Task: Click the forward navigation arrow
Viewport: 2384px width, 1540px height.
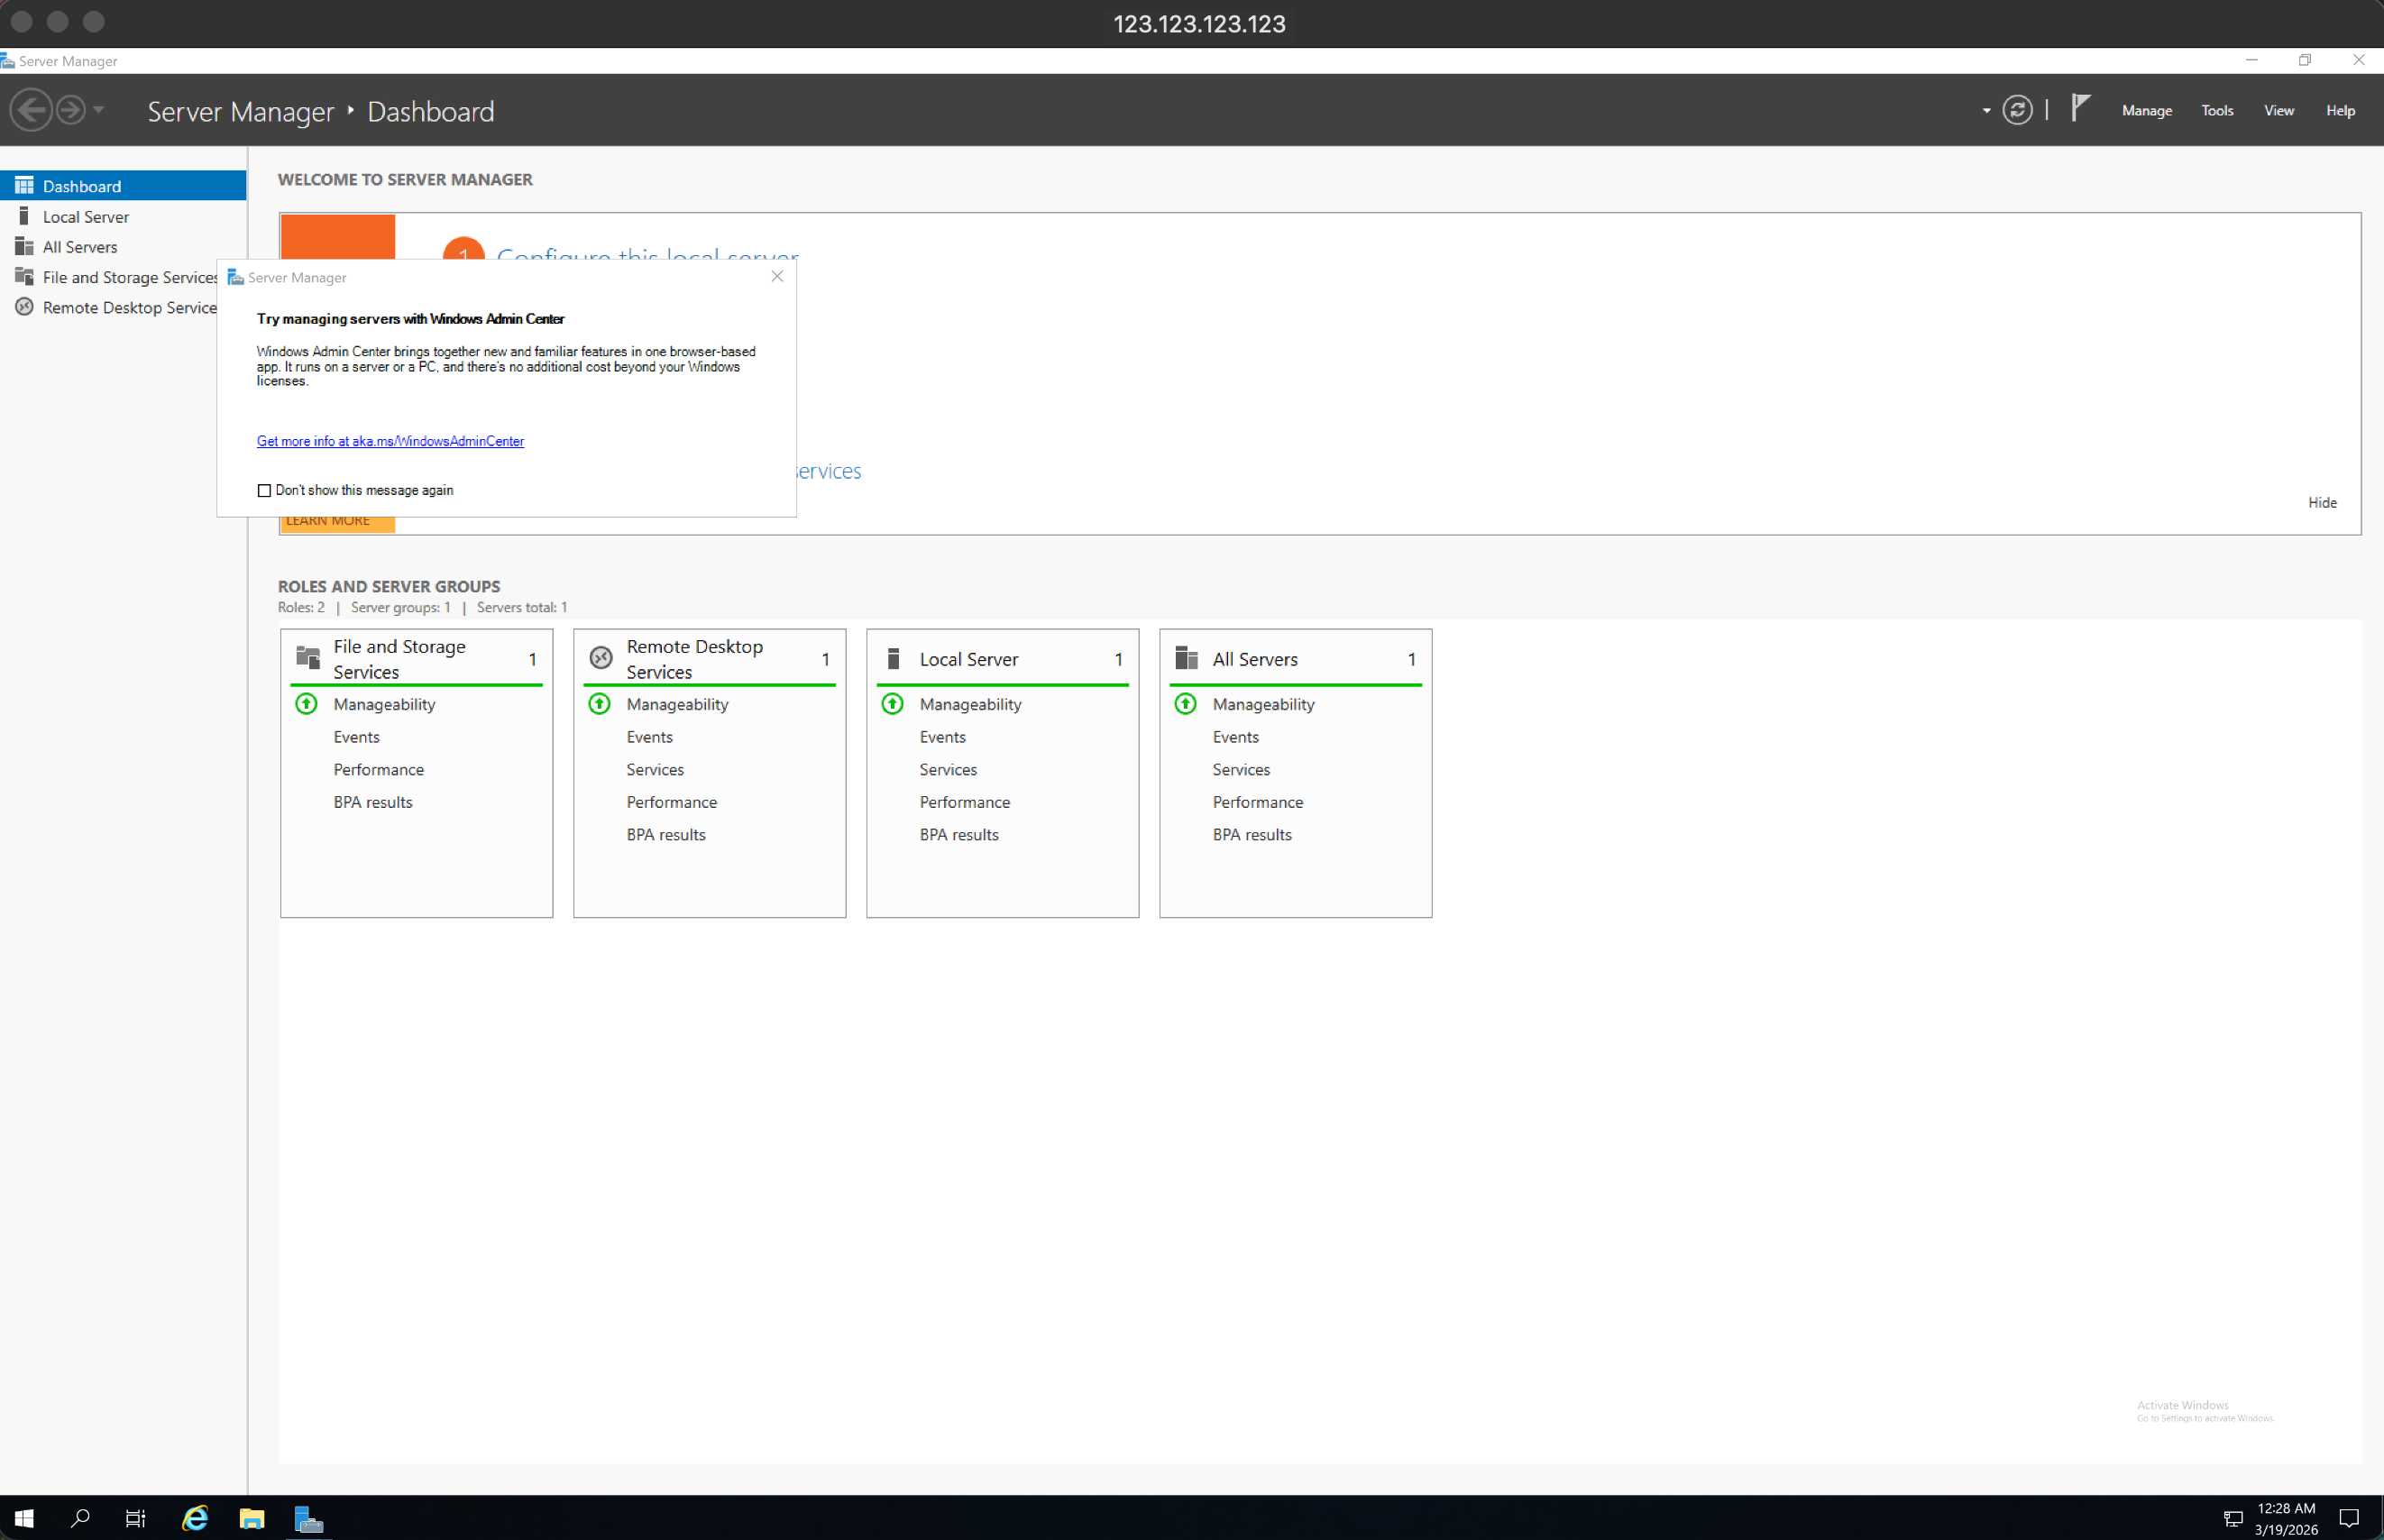Action: pyautogui.click(x=70, y=110)
